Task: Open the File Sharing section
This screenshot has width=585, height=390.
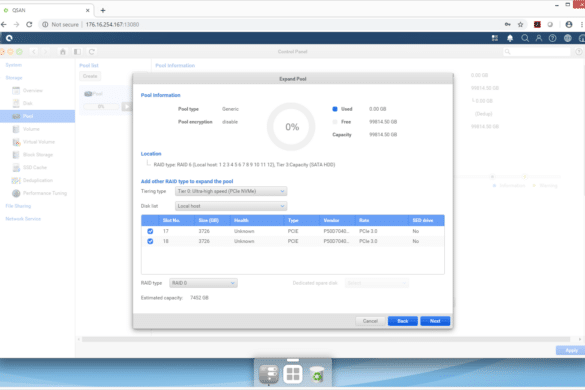Action: click(18, 206)
